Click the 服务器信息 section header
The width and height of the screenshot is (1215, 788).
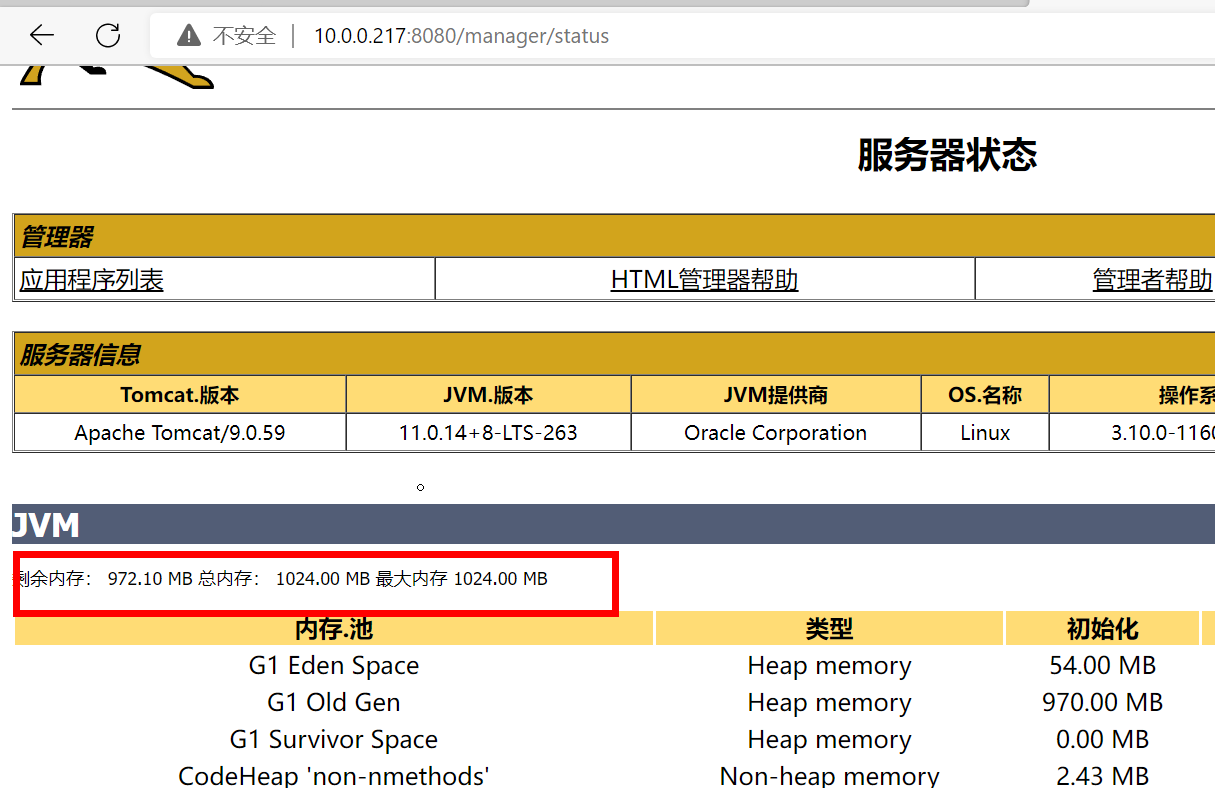(x=614, y=354)
